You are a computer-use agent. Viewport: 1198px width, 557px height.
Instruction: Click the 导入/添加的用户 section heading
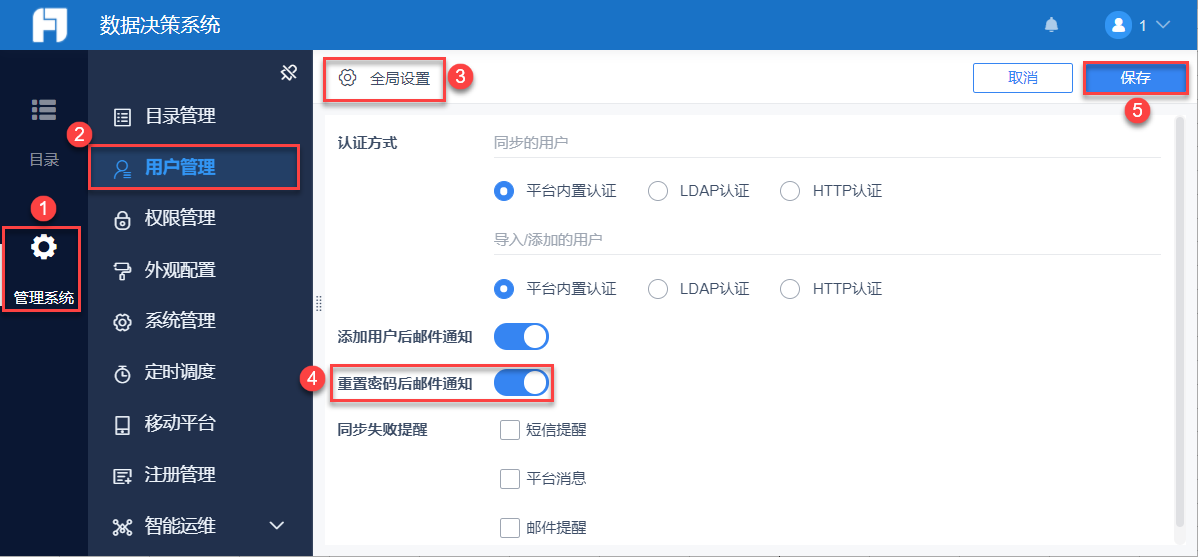(x=549, y=240)
